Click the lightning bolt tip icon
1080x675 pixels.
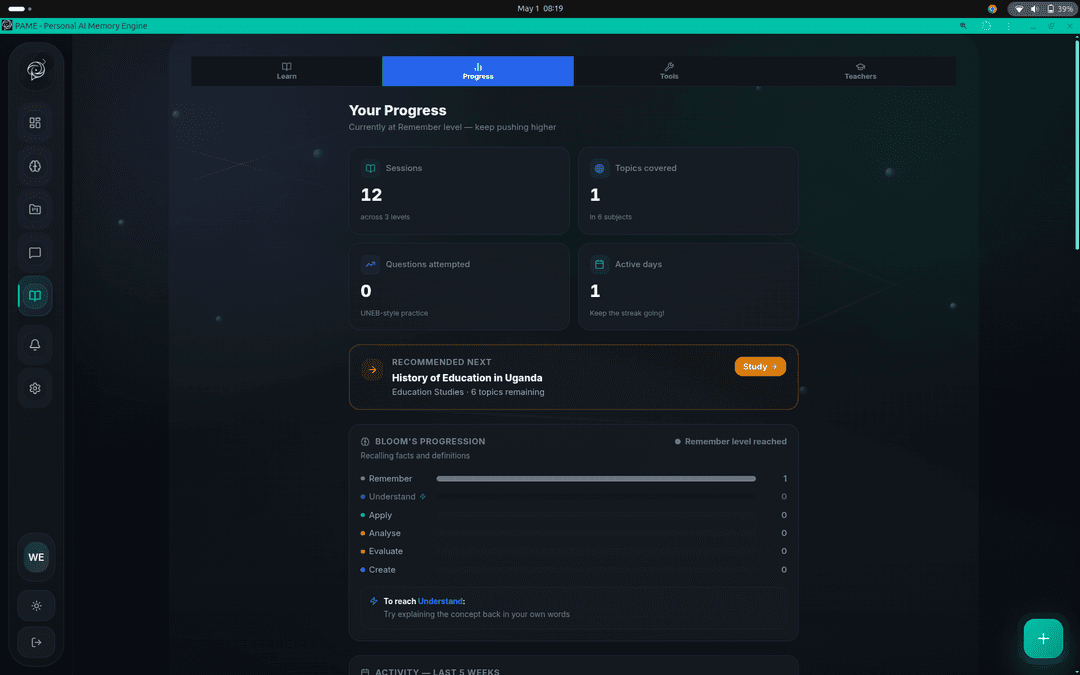coord(374,601)
